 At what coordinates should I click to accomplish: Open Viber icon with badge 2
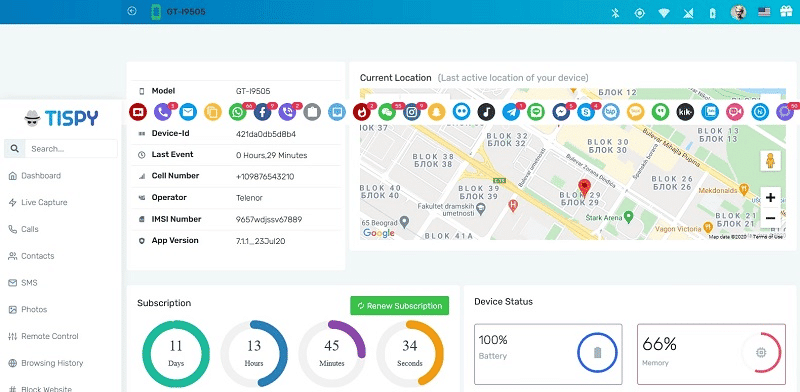pos(287,112)
